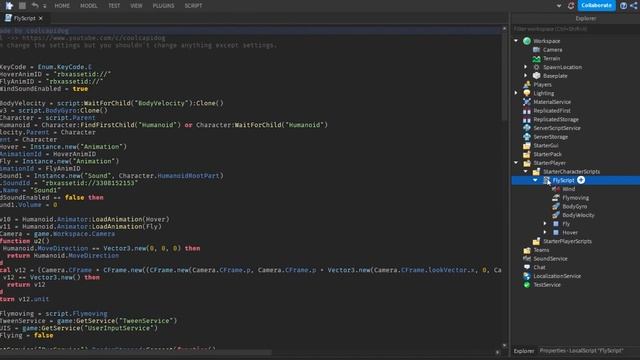640x360 pixels.
Task: Select the Baseplate part icon
Action: pyautogui.click(x=536, y=76)
